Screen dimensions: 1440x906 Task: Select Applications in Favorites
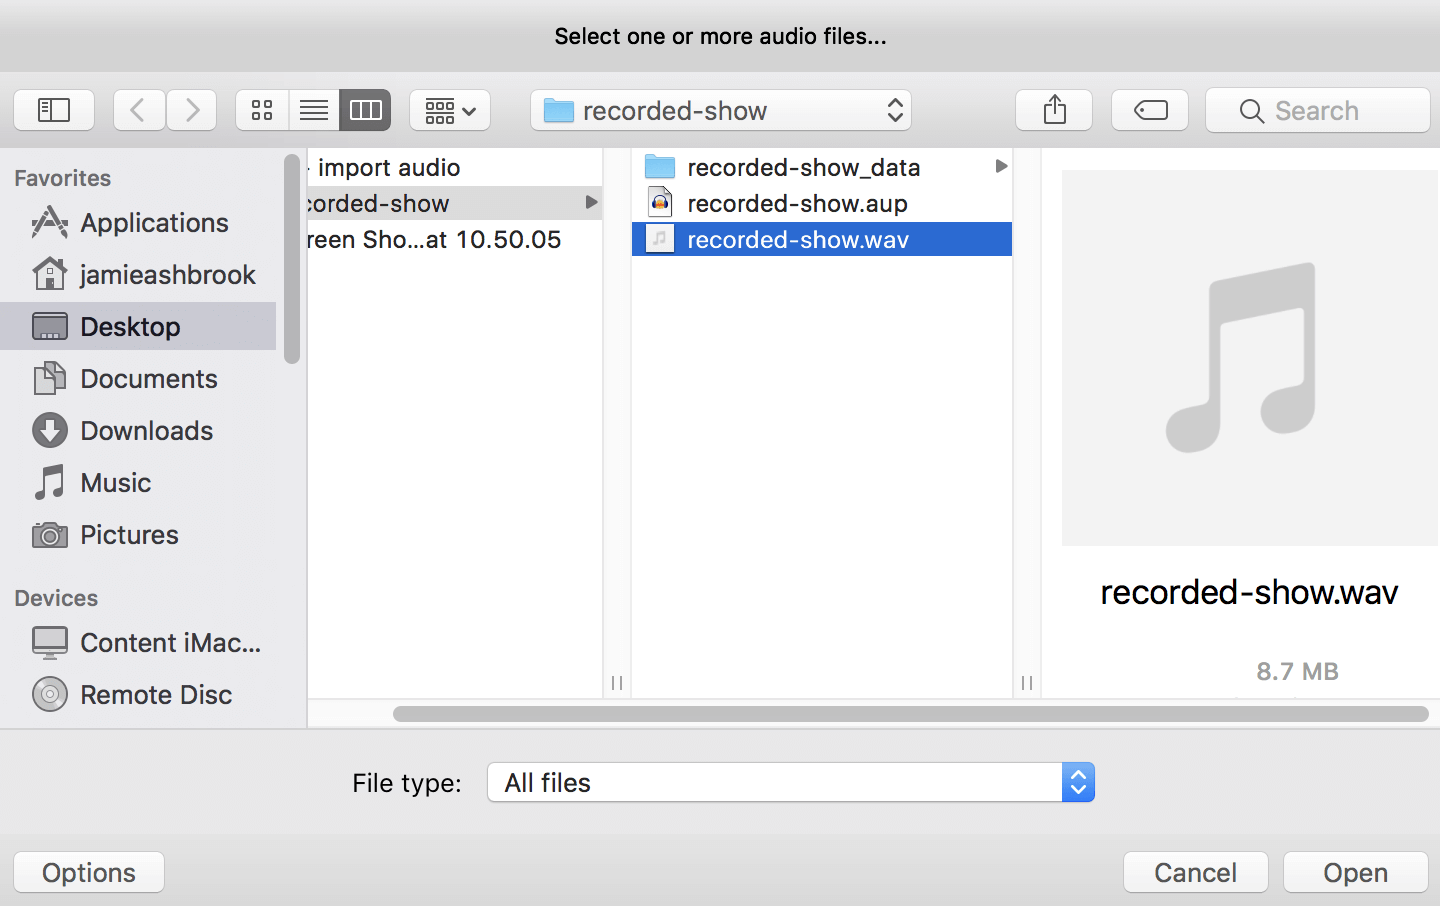(153, 222)
